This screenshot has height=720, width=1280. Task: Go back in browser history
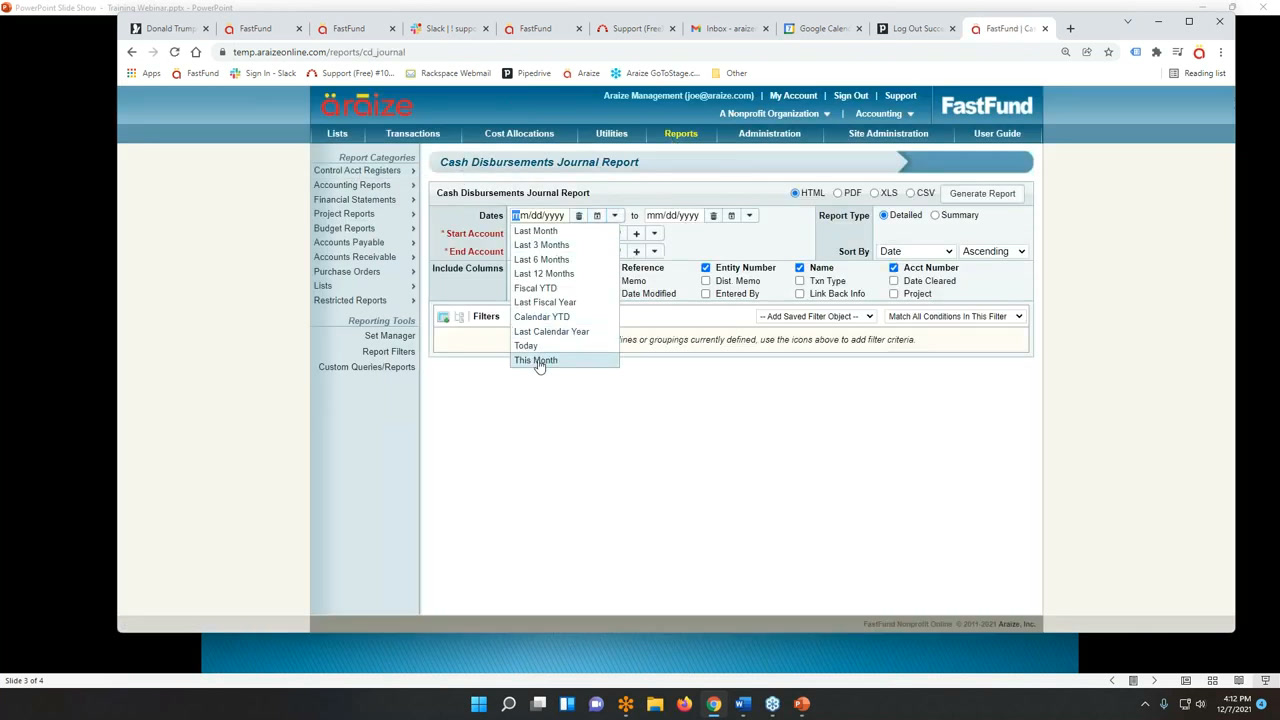pyautogui.click(x=132, y=52)
